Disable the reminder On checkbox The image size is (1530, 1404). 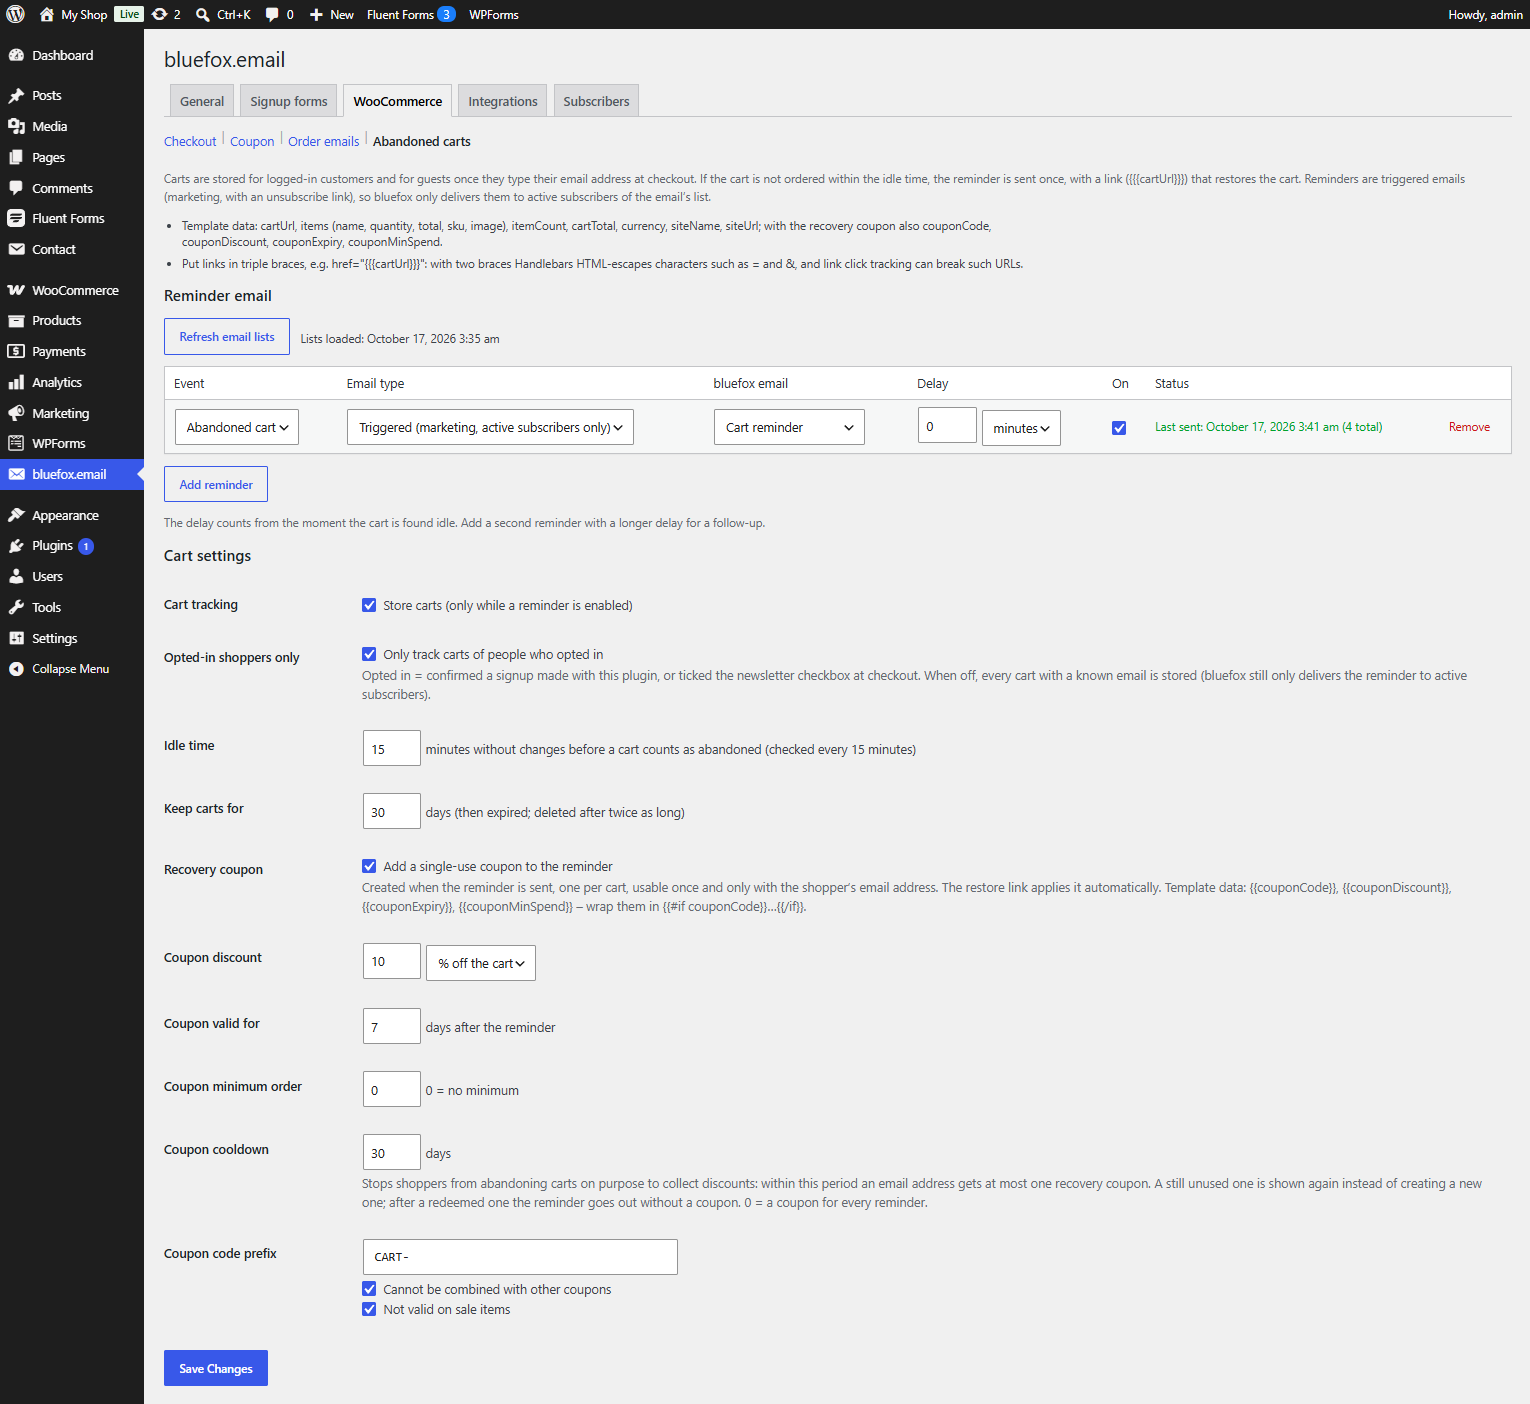tap(1119, 428)
